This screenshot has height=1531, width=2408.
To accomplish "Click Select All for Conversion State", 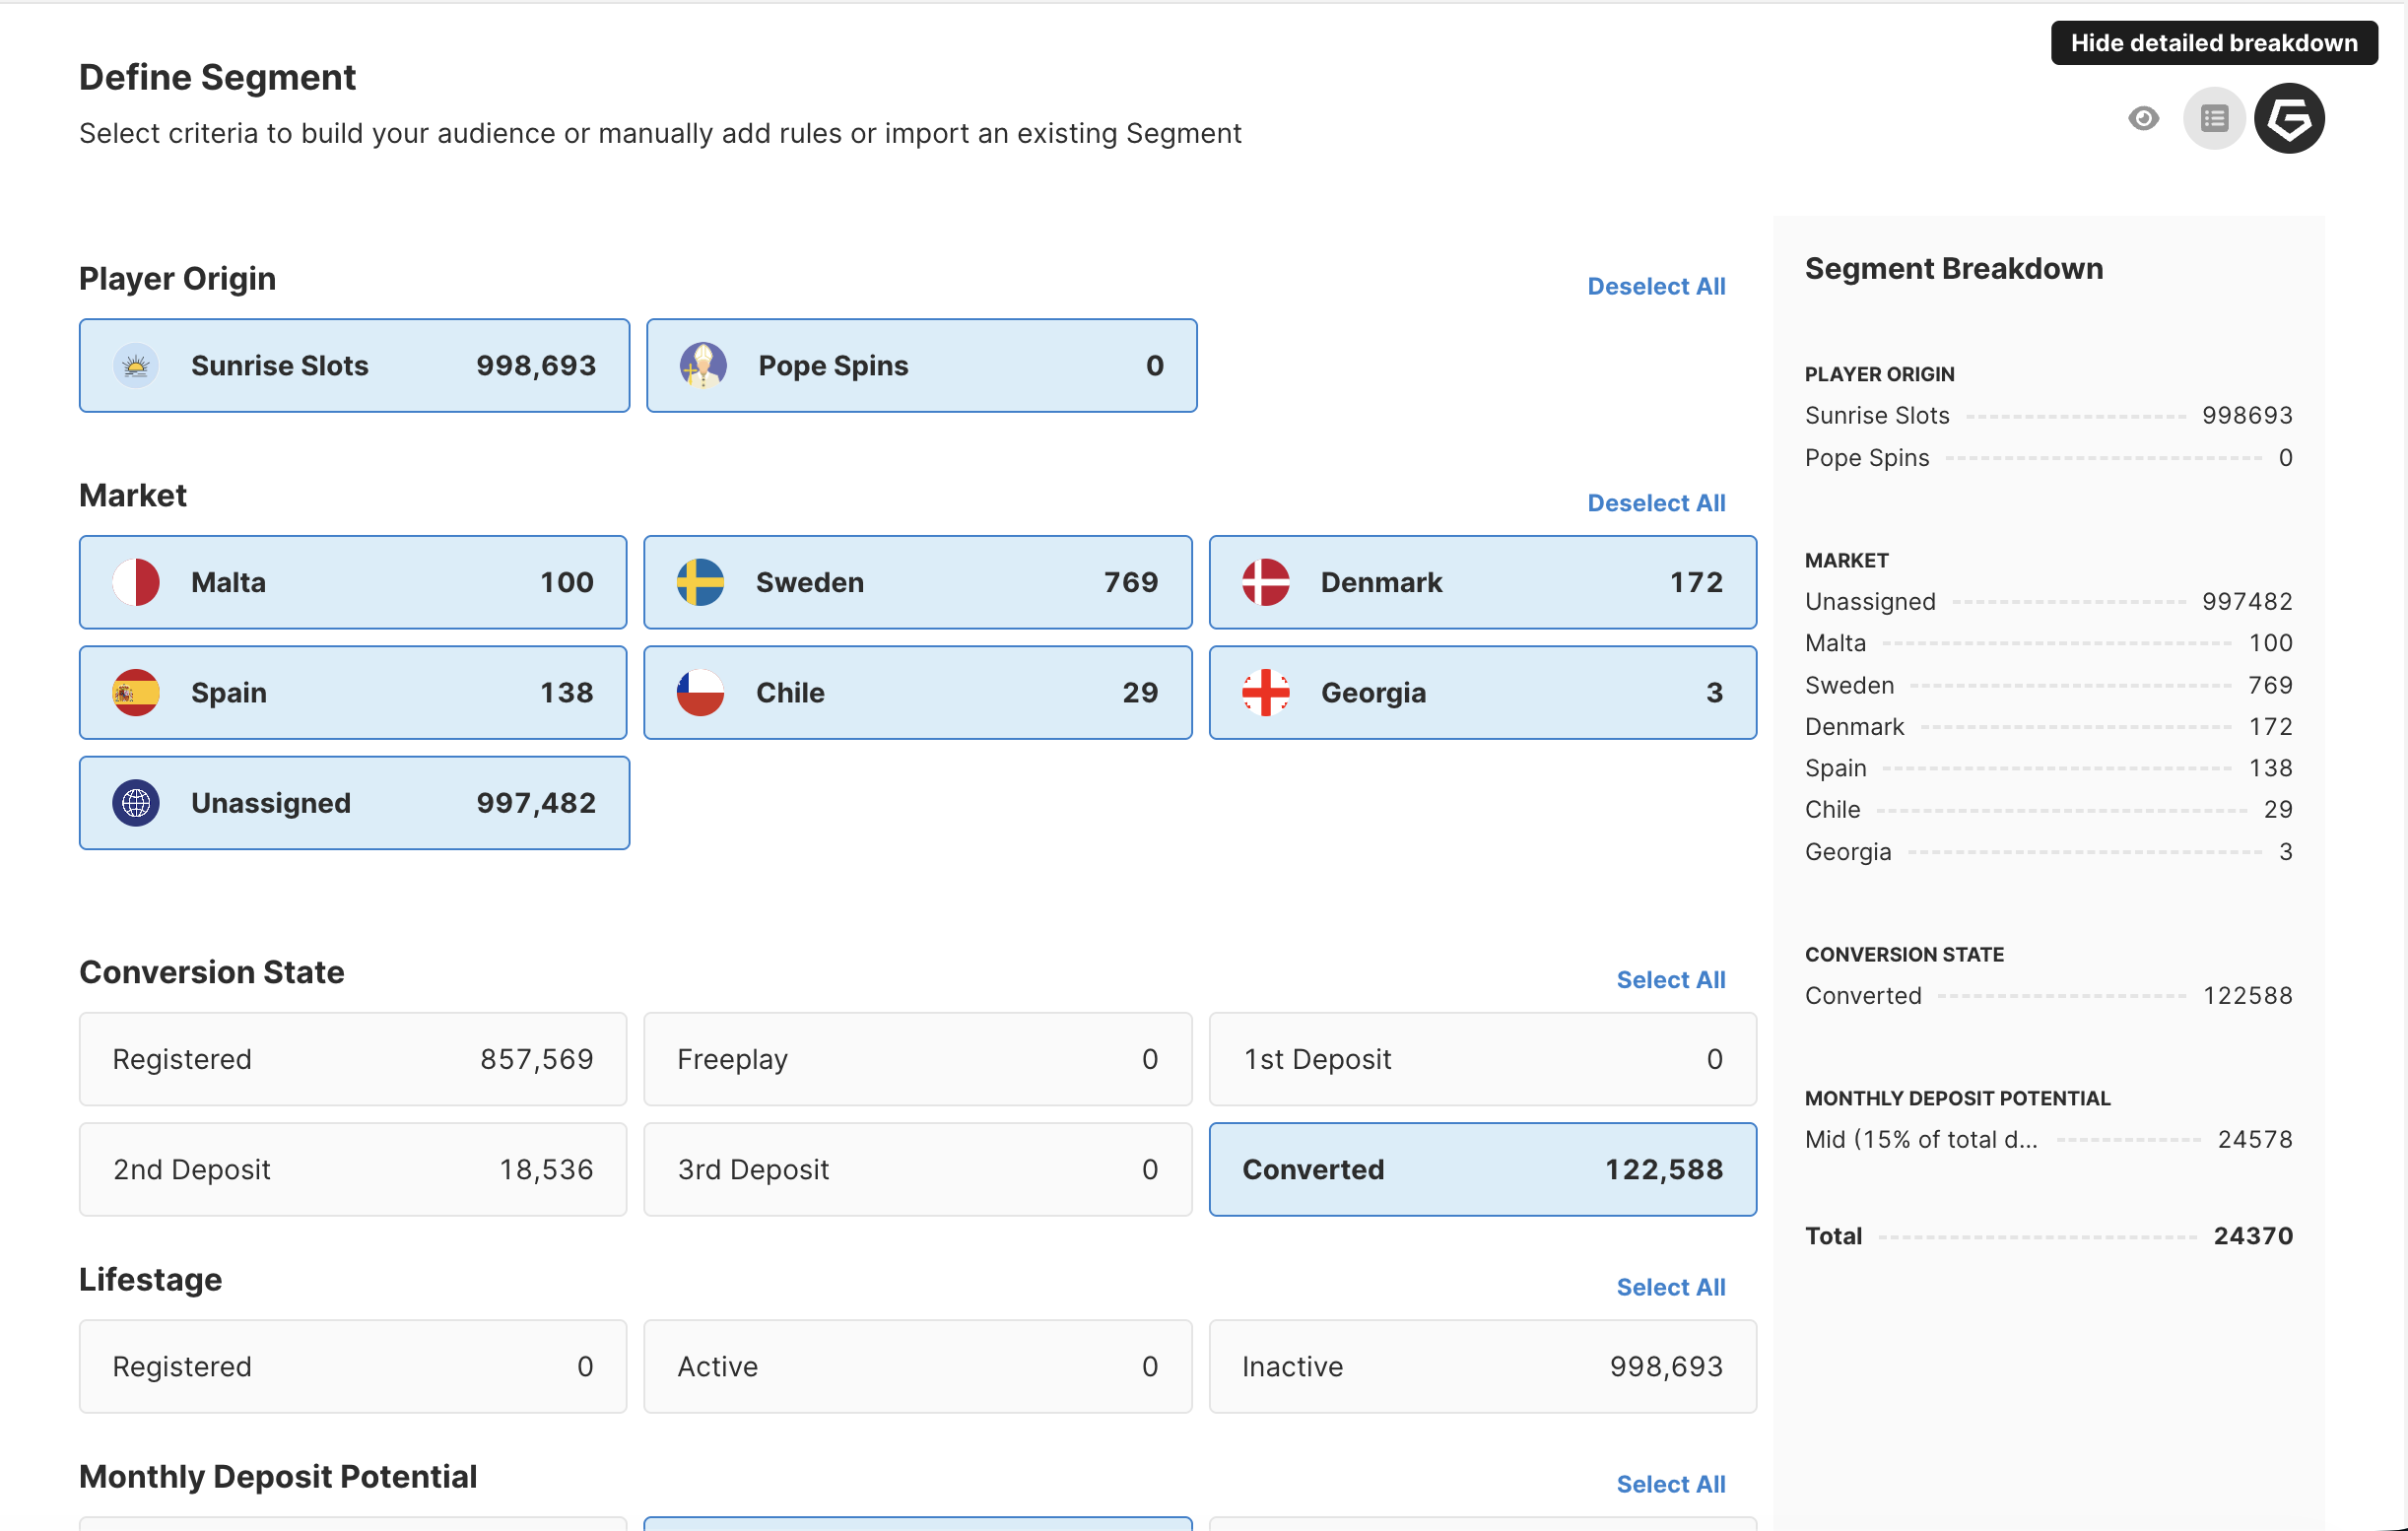I will [x=1670, y=980].
